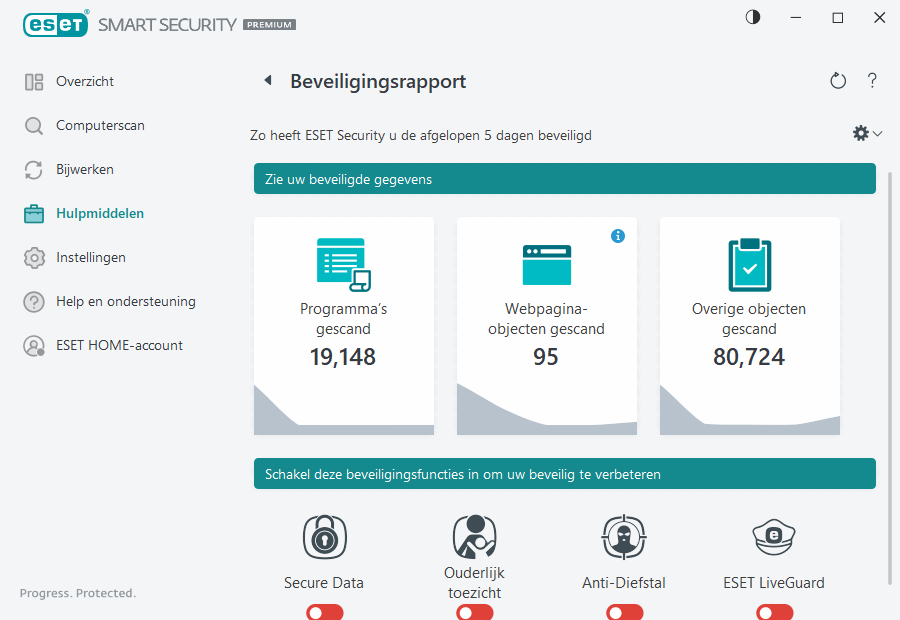The width and height of the screenshot is (900, 620).
Task: Click the help question mark icon
Action: pyautogui.click(x=872, y=81)
